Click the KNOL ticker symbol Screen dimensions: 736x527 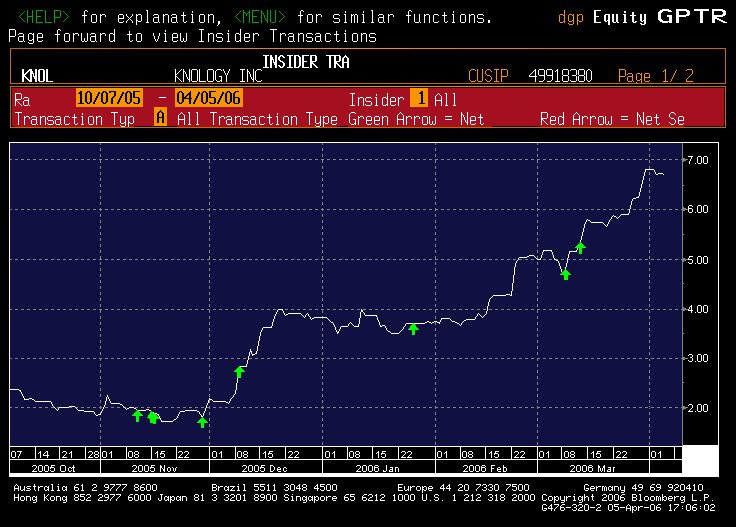pos(37,76)
